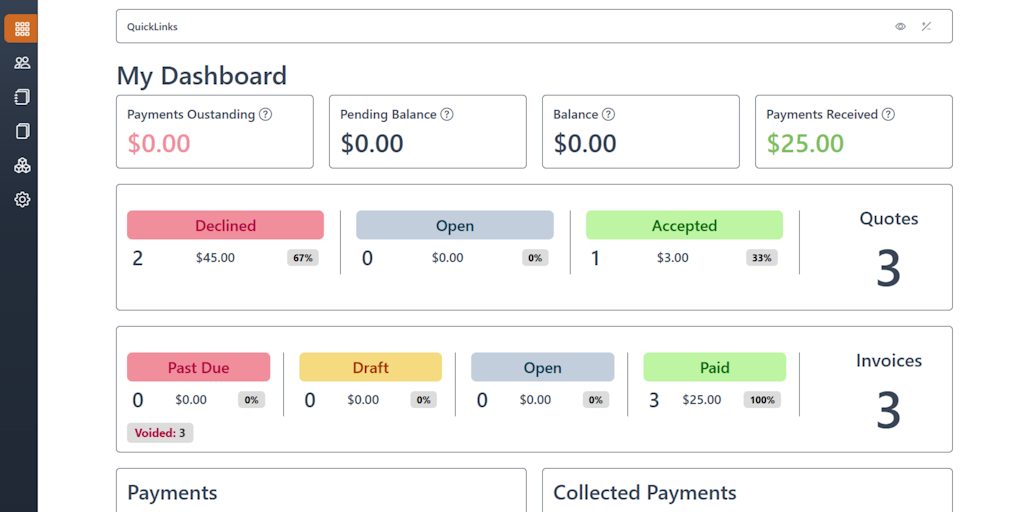
Task: Click the 0% badge under Open invoices
Action: (596, 400)
